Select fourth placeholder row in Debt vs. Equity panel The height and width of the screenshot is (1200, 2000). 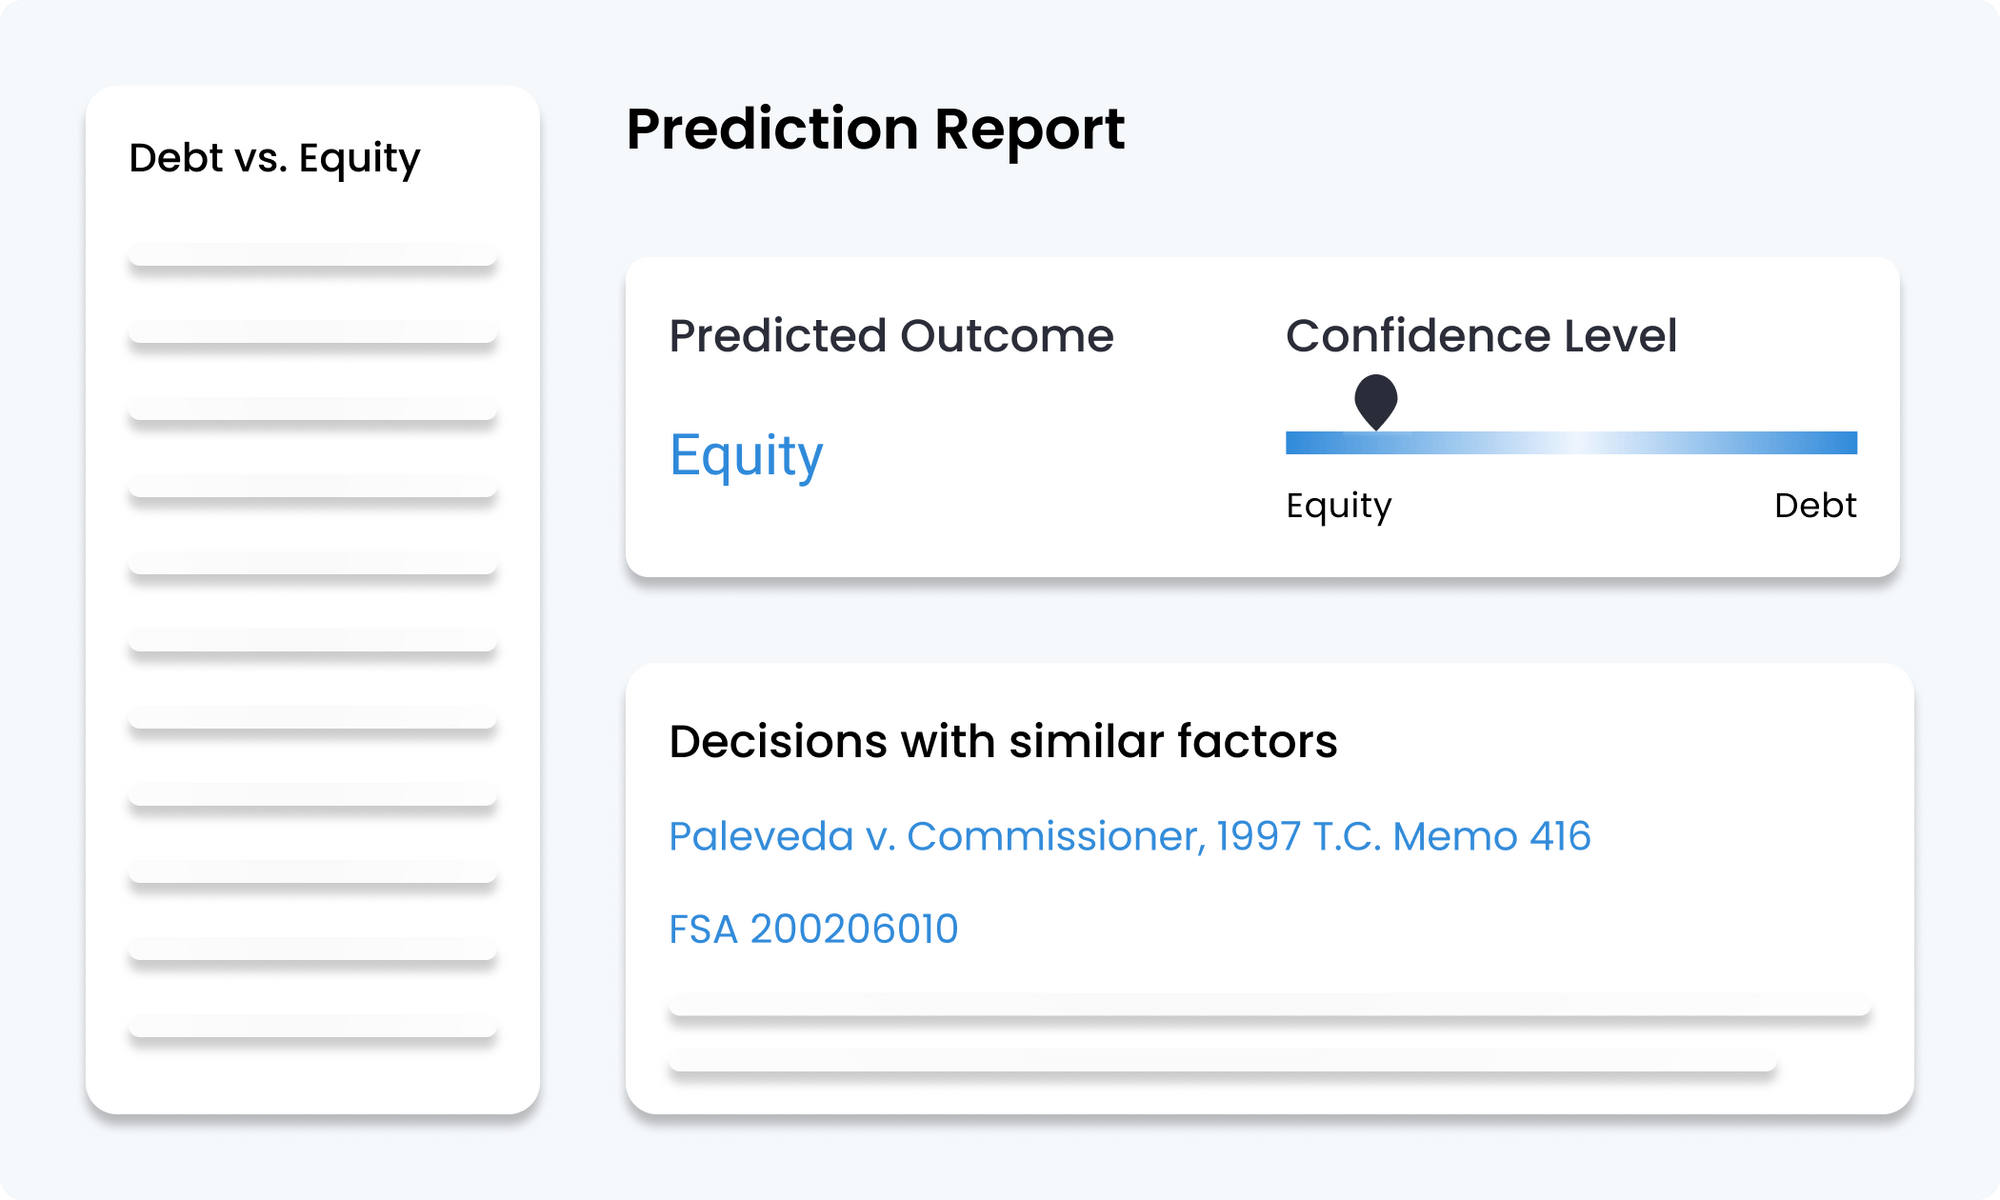[x=313, y=486]
